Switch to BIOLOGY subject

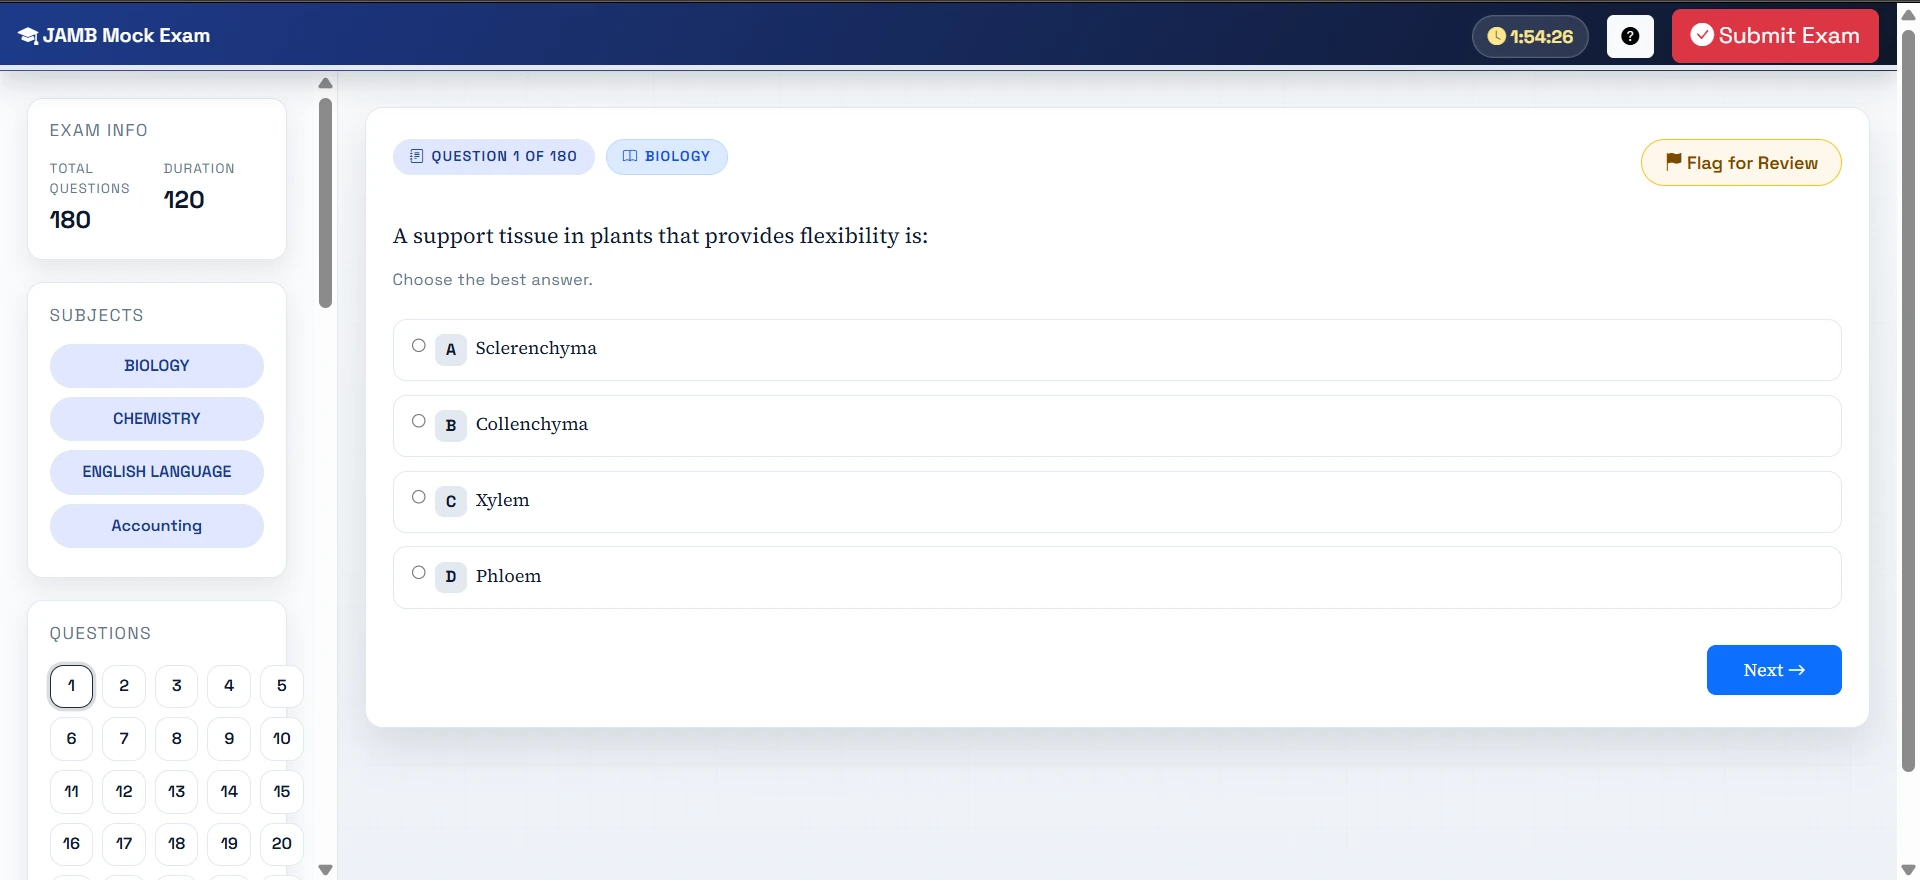tap(157, 366)
